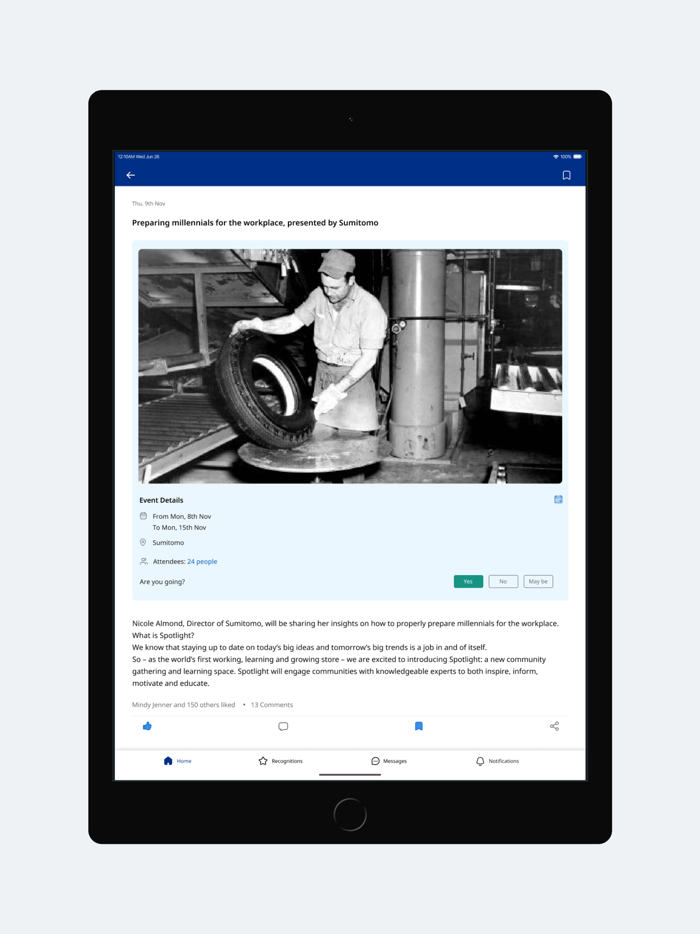Share the post using the share icon

pos(555,726)
